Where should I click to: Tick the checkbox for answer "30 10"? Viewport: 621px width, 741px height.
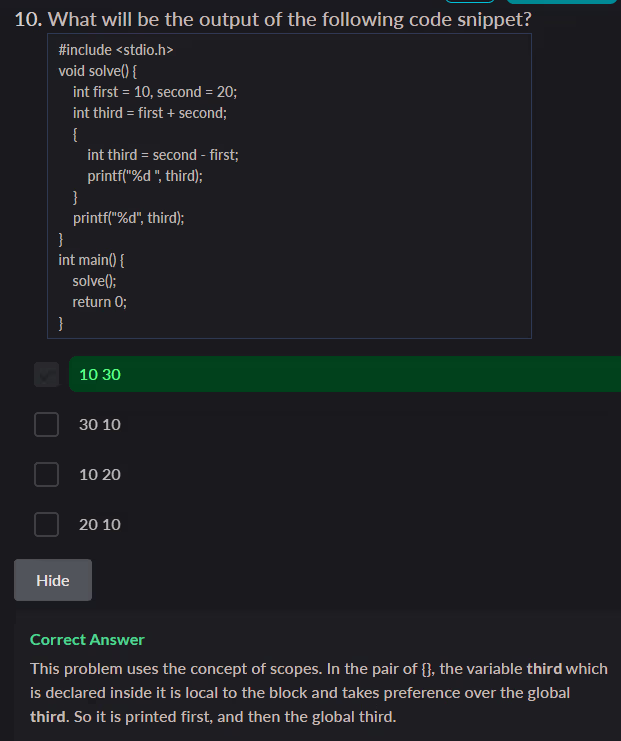[47, 424]
